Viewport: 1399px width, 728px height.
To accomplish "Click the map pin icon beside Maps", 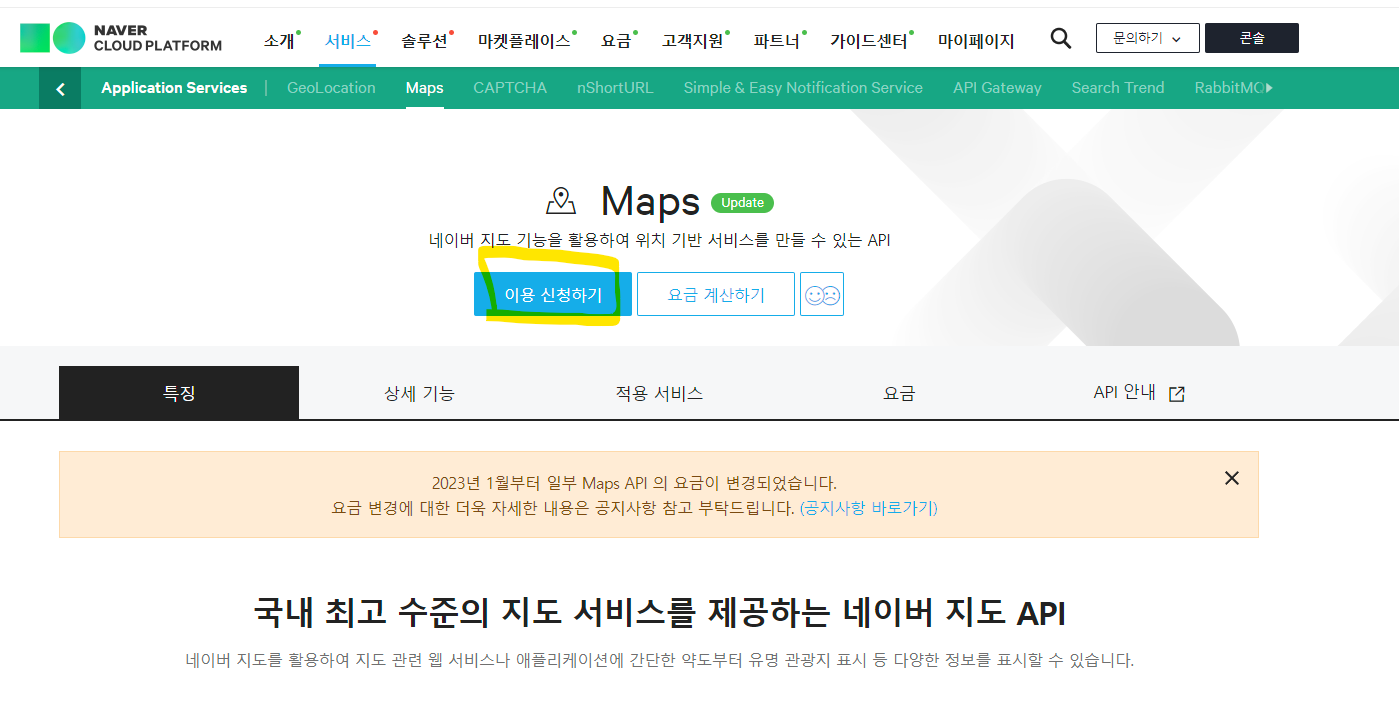I will coord(561,201).
